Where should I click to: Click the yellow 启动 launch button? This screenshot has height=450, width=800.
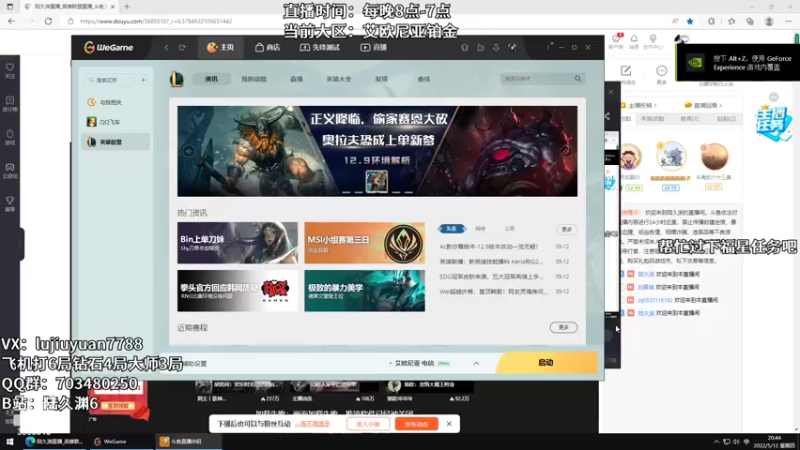(x=546, y=363)
